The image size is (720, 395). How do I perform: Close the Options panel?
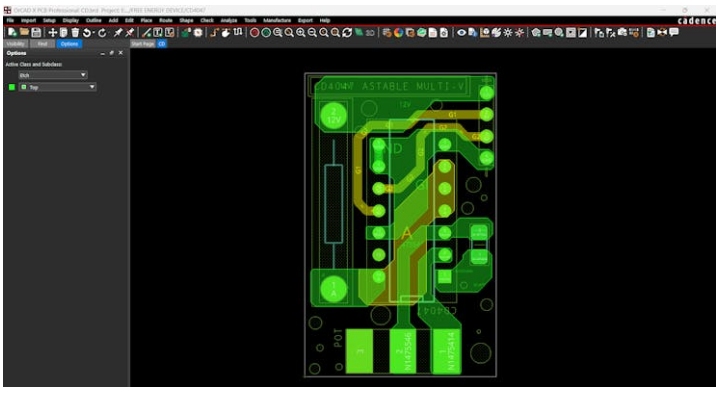121,53
